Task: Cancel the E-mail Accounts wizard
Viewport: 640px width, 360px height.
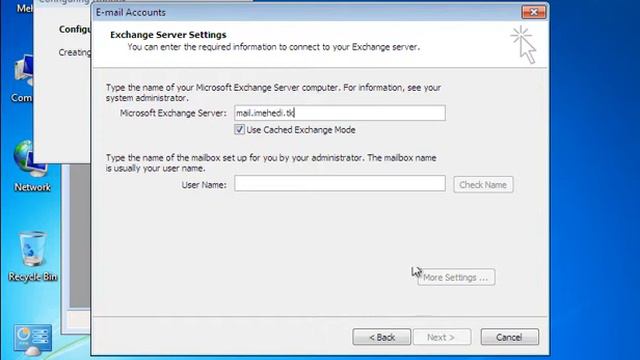Action: click(x=509, y=337)
